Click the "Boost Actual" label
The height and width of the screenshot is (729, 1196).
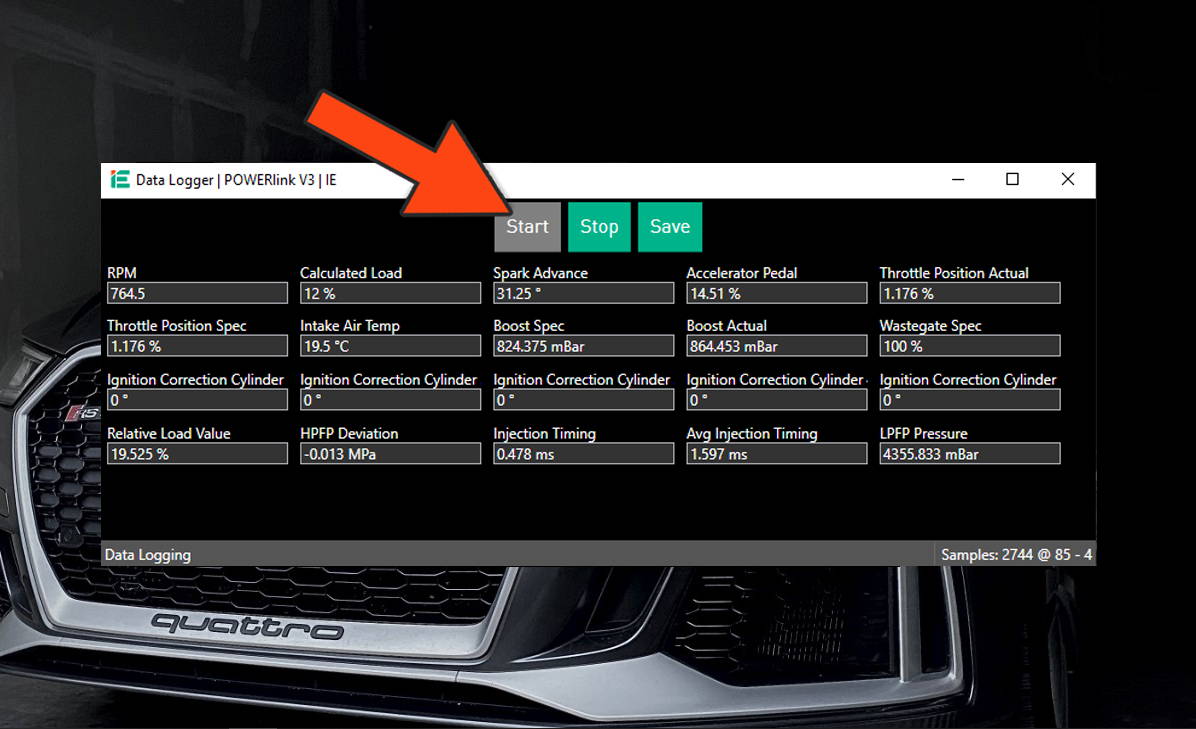pos(727,326)
